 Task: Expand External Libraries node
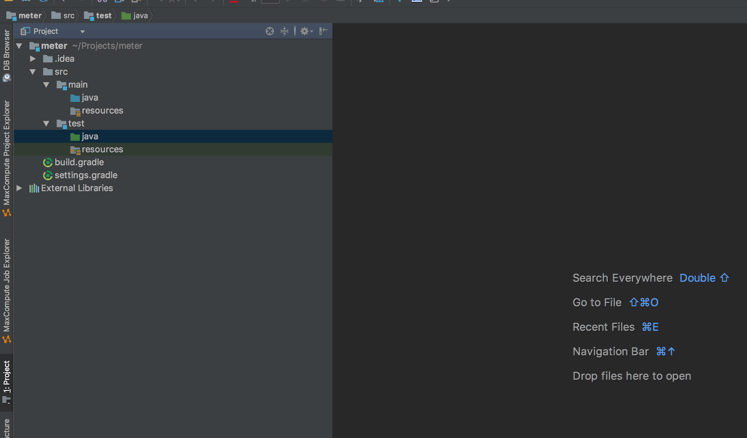click(x=19, y=188)
